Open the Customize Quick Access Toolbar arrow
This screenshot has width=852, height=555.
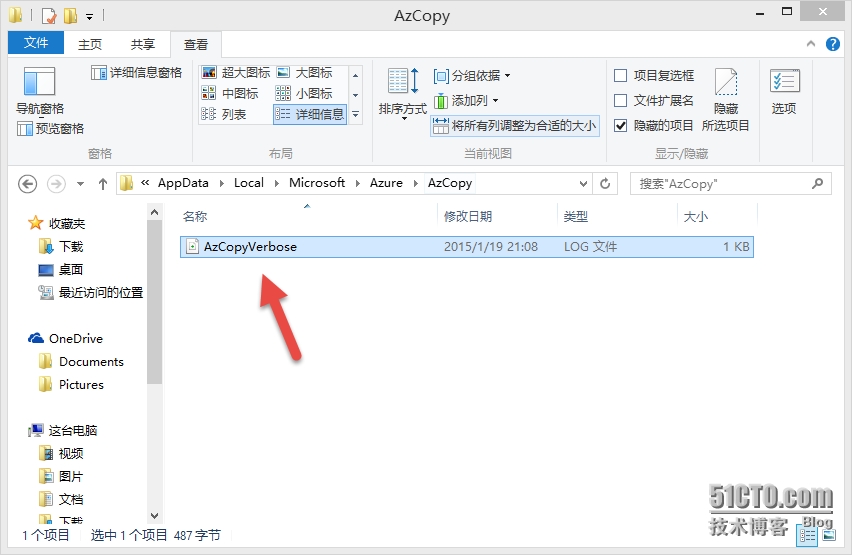(x=90, y=17)
